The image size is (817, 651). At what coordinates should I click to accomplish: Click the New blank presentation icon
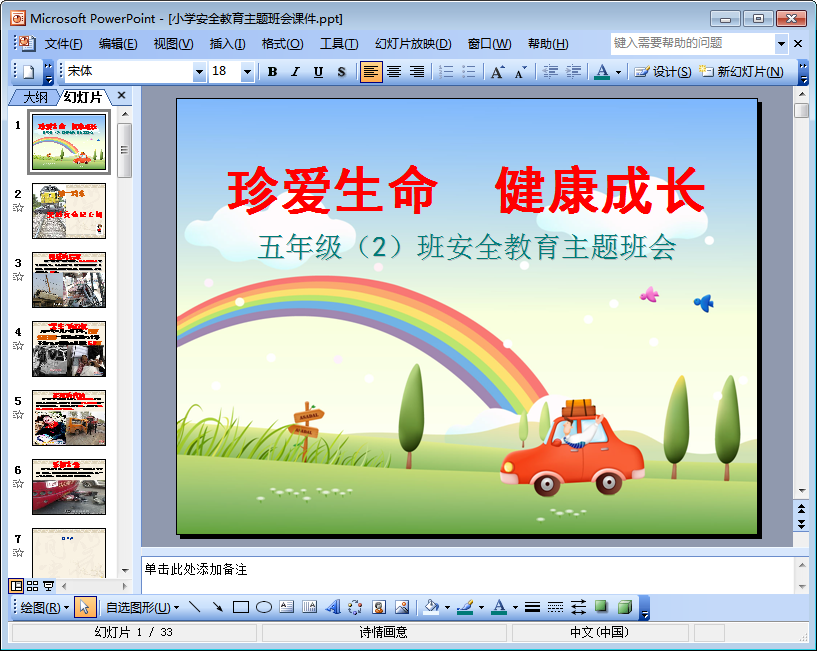pos(29,71)
